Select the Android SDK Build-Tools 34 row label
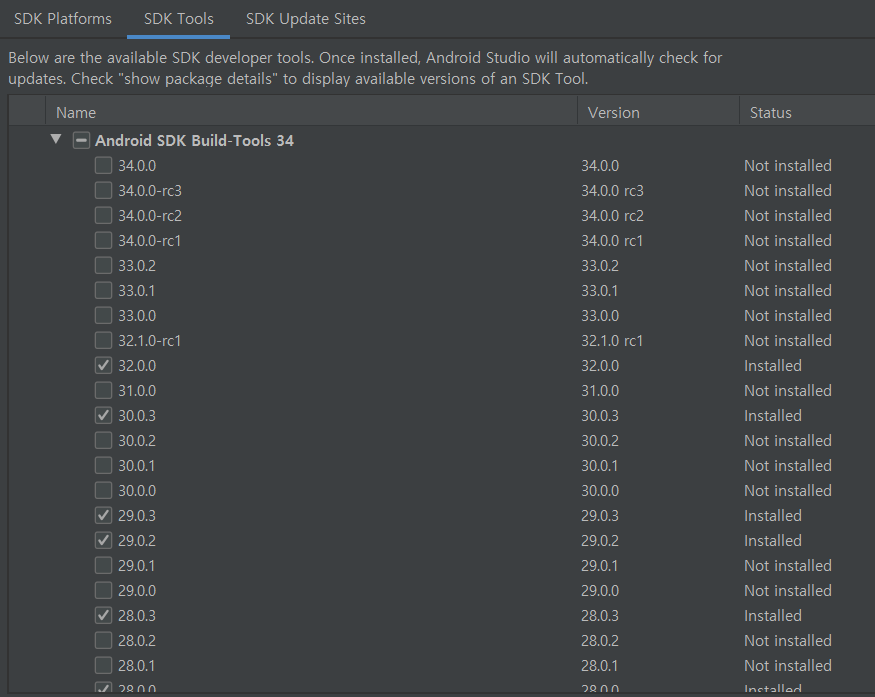This screenshot has width=875, height=697. point(194,141)
